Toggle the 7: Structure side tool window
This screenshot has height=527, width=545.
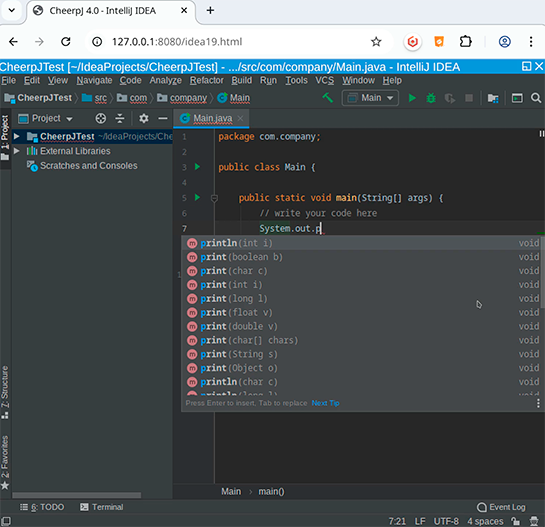coord(5,392)
